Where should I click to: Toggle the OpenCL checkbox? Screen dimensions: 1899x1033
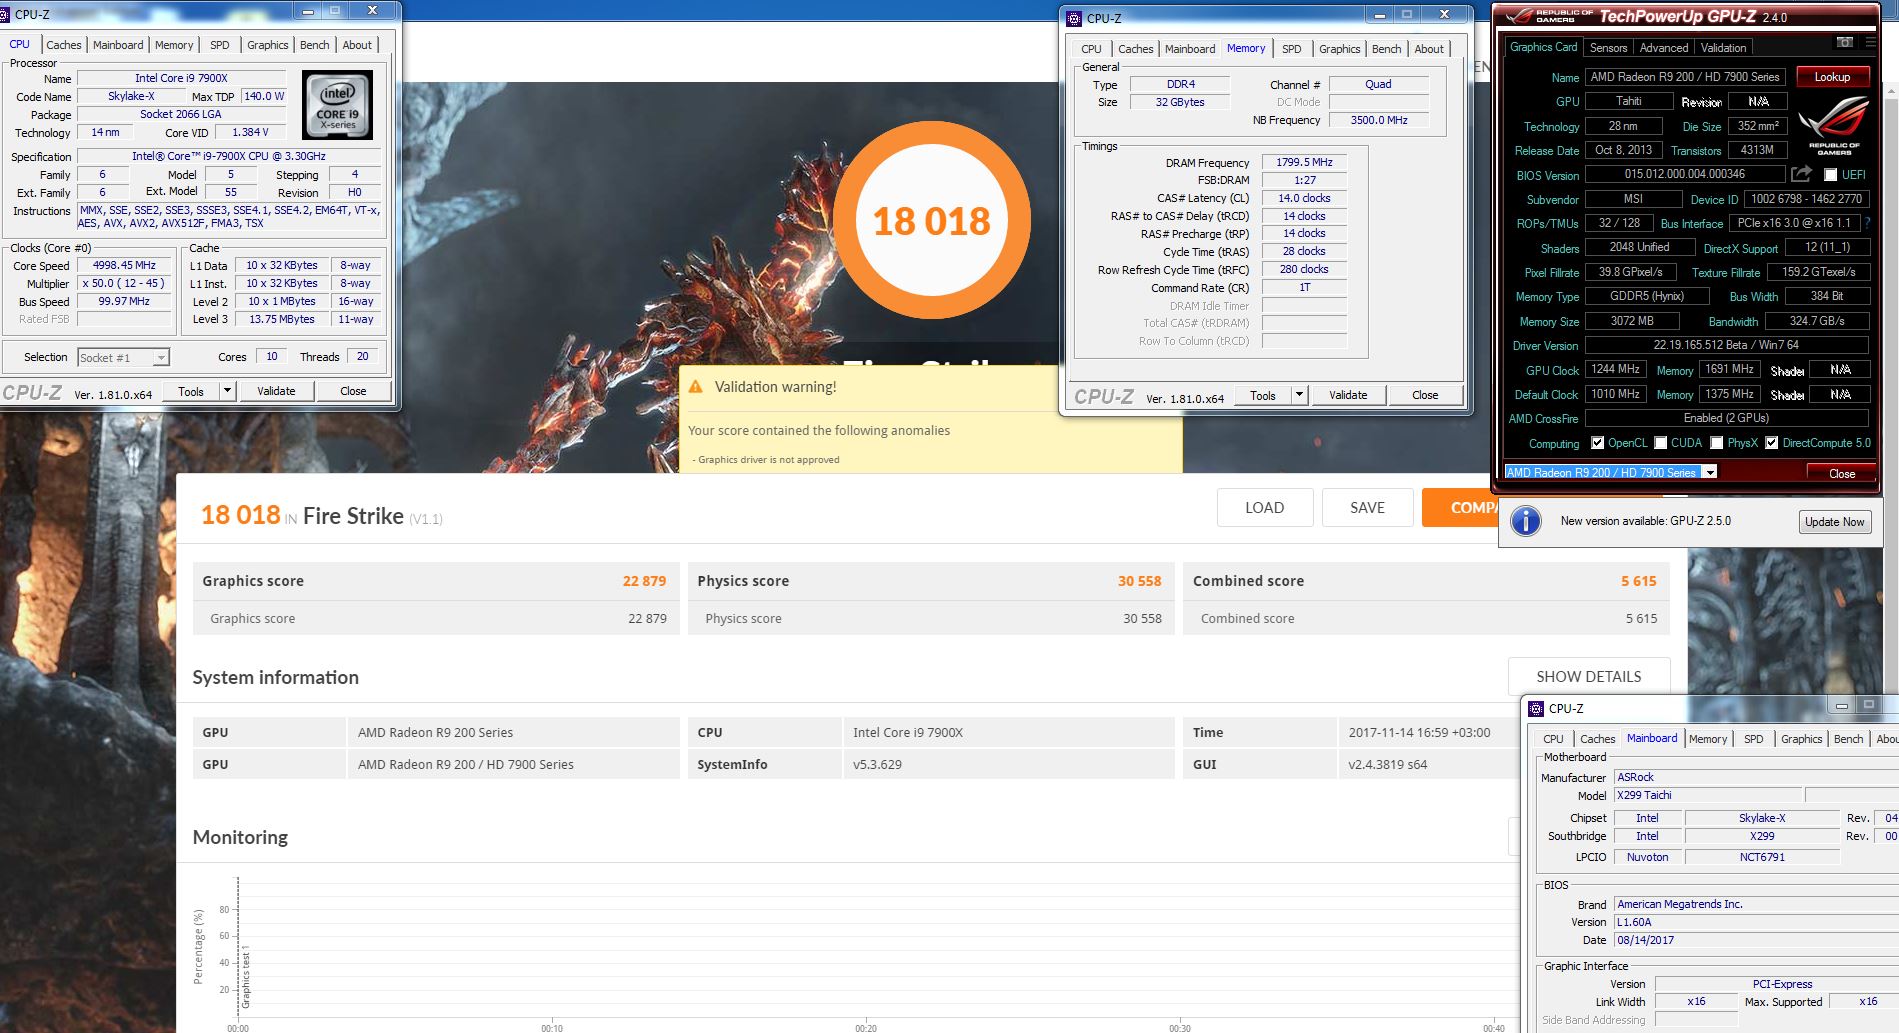pos(1597,443)
